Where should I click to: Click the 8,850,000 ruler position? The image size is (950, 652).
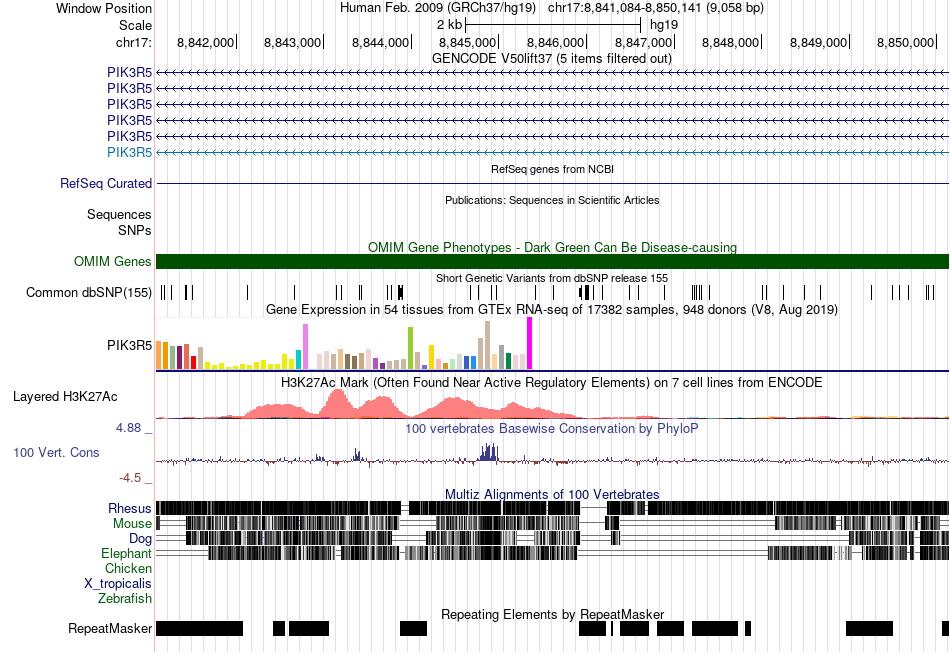click(x=905, y=42)
